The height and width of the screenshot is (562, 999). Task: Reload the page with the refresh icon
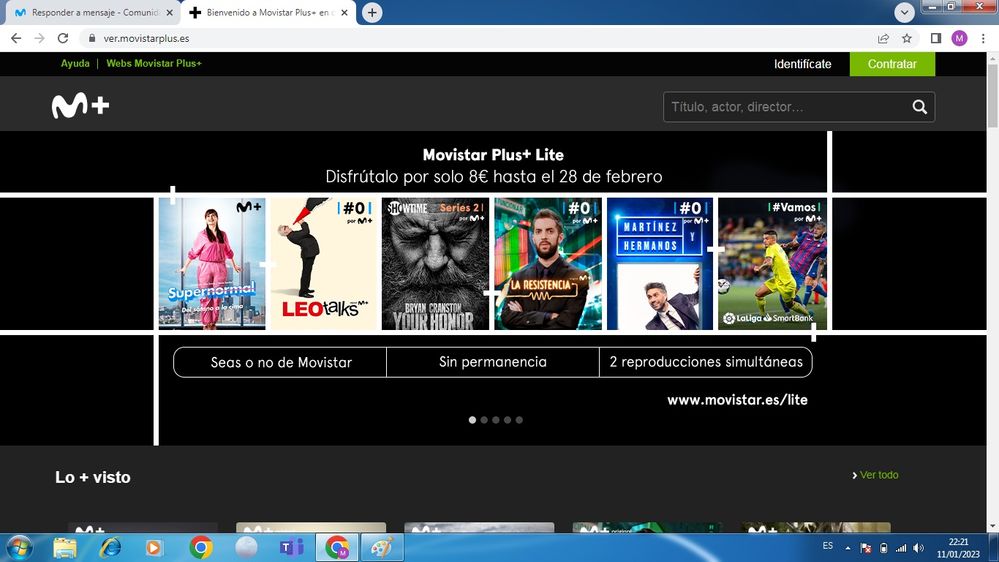click(63, 38)
